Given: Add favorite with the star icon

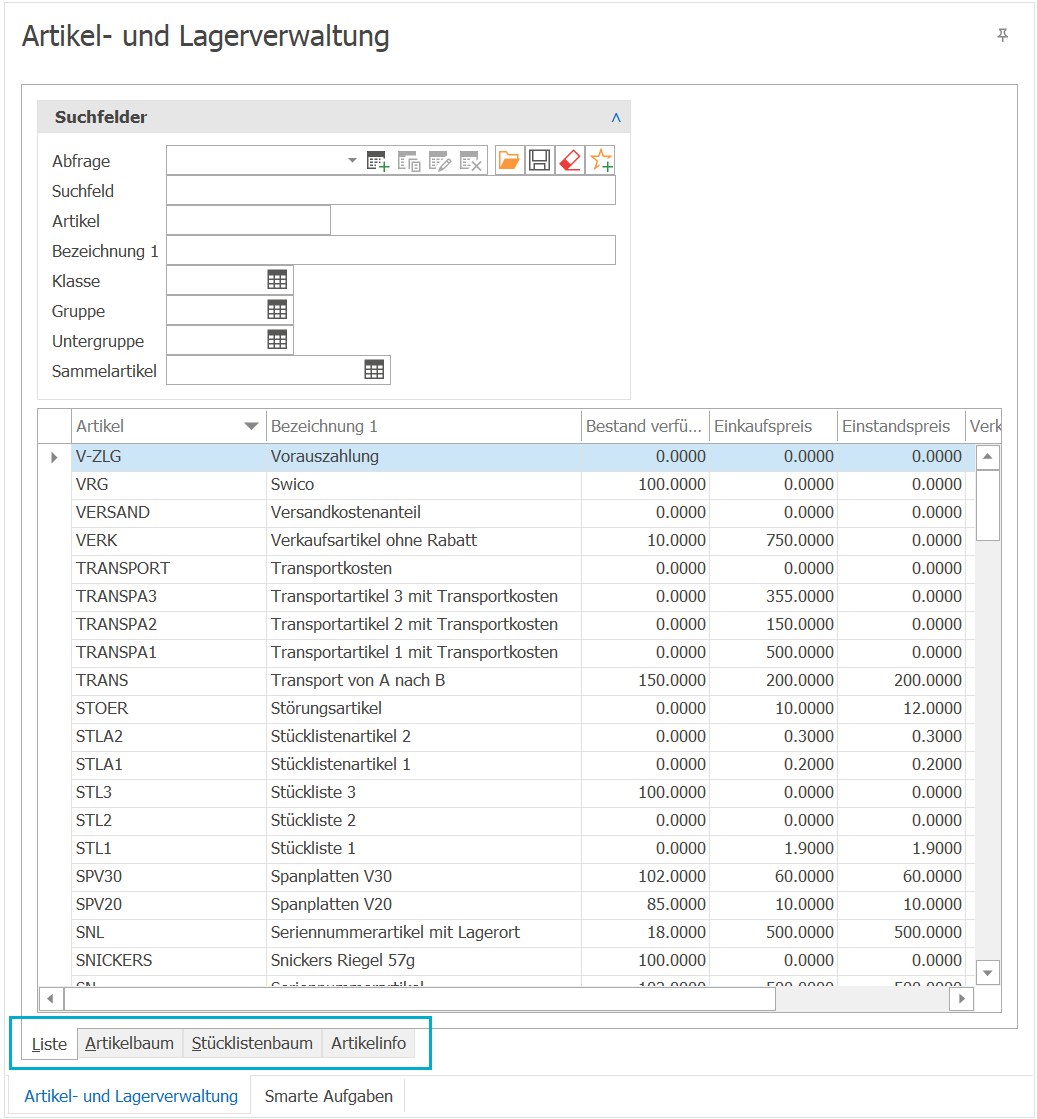Looking at the screenshot, I should (x=601, y=160).
